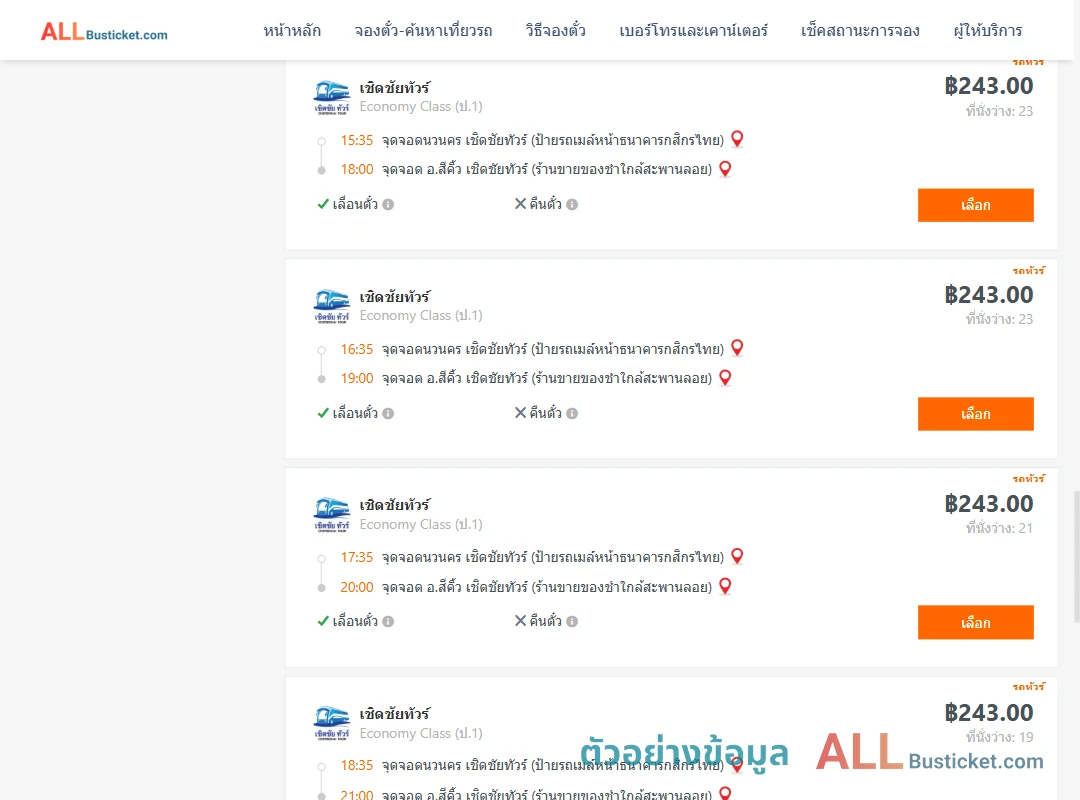The image size is (1080, 800).
Task: Click map pin for 17:35 departure stop
Action: click(737, 556)
